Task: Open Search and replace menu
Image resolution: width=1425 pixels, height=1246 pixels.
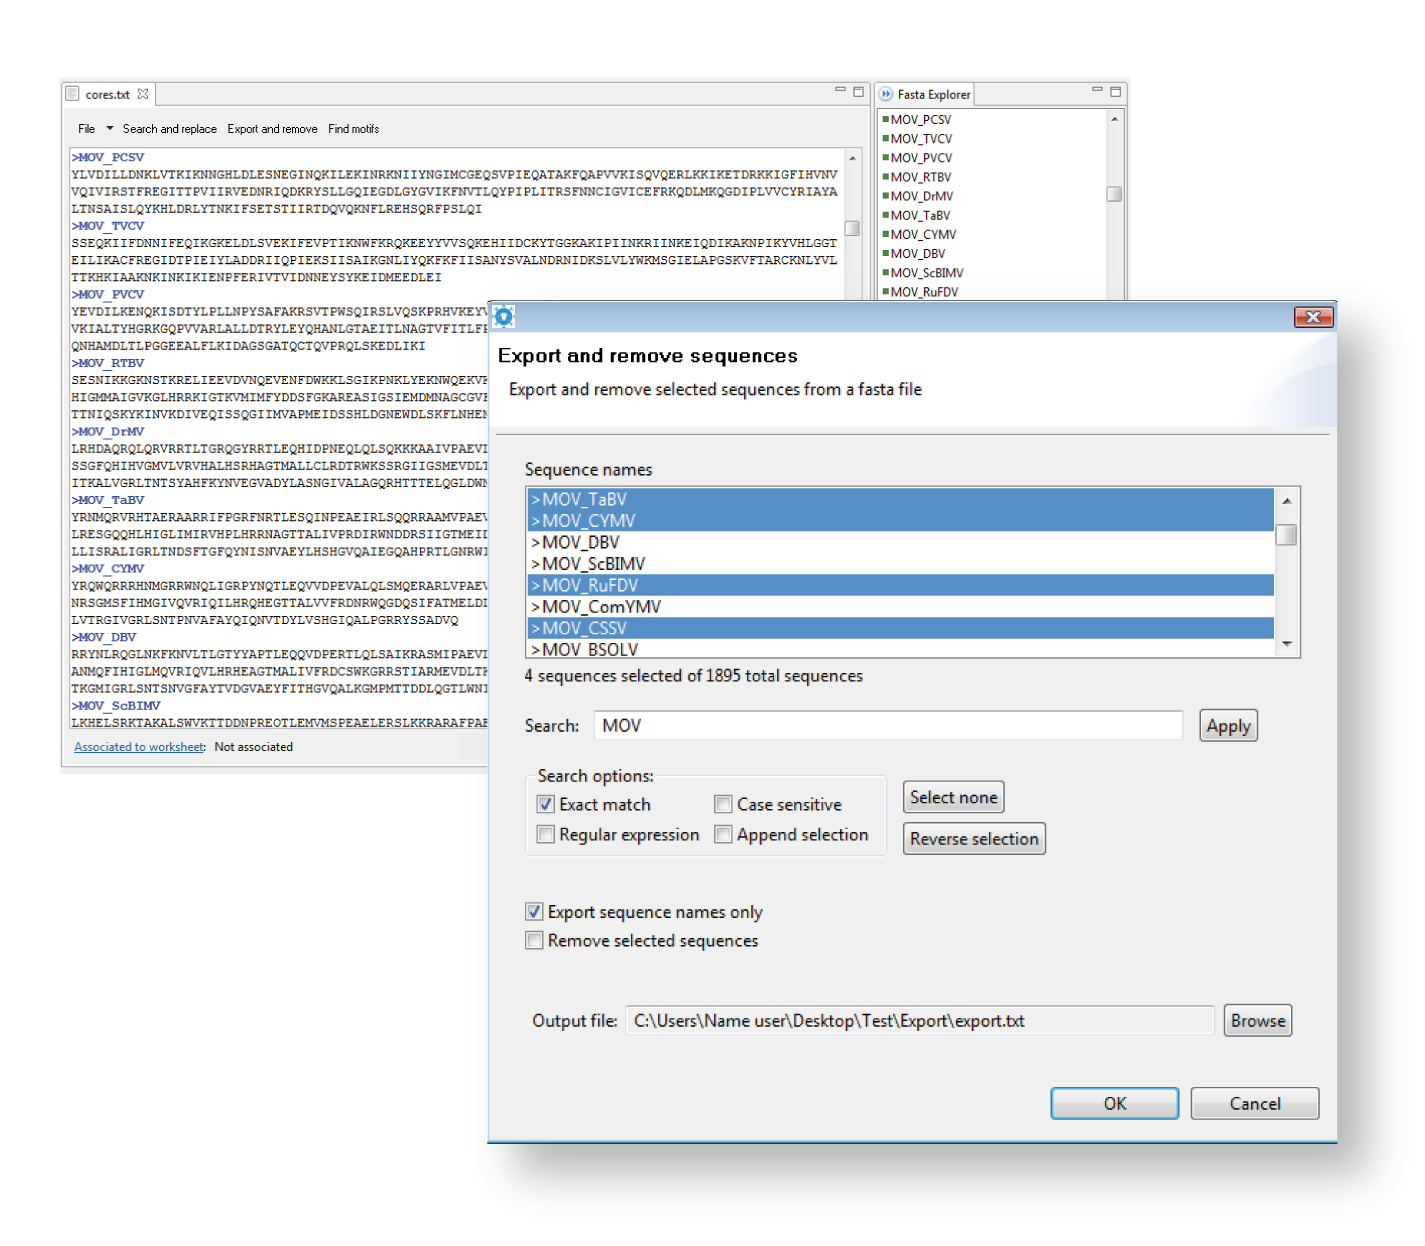Action: pos(169,129)
